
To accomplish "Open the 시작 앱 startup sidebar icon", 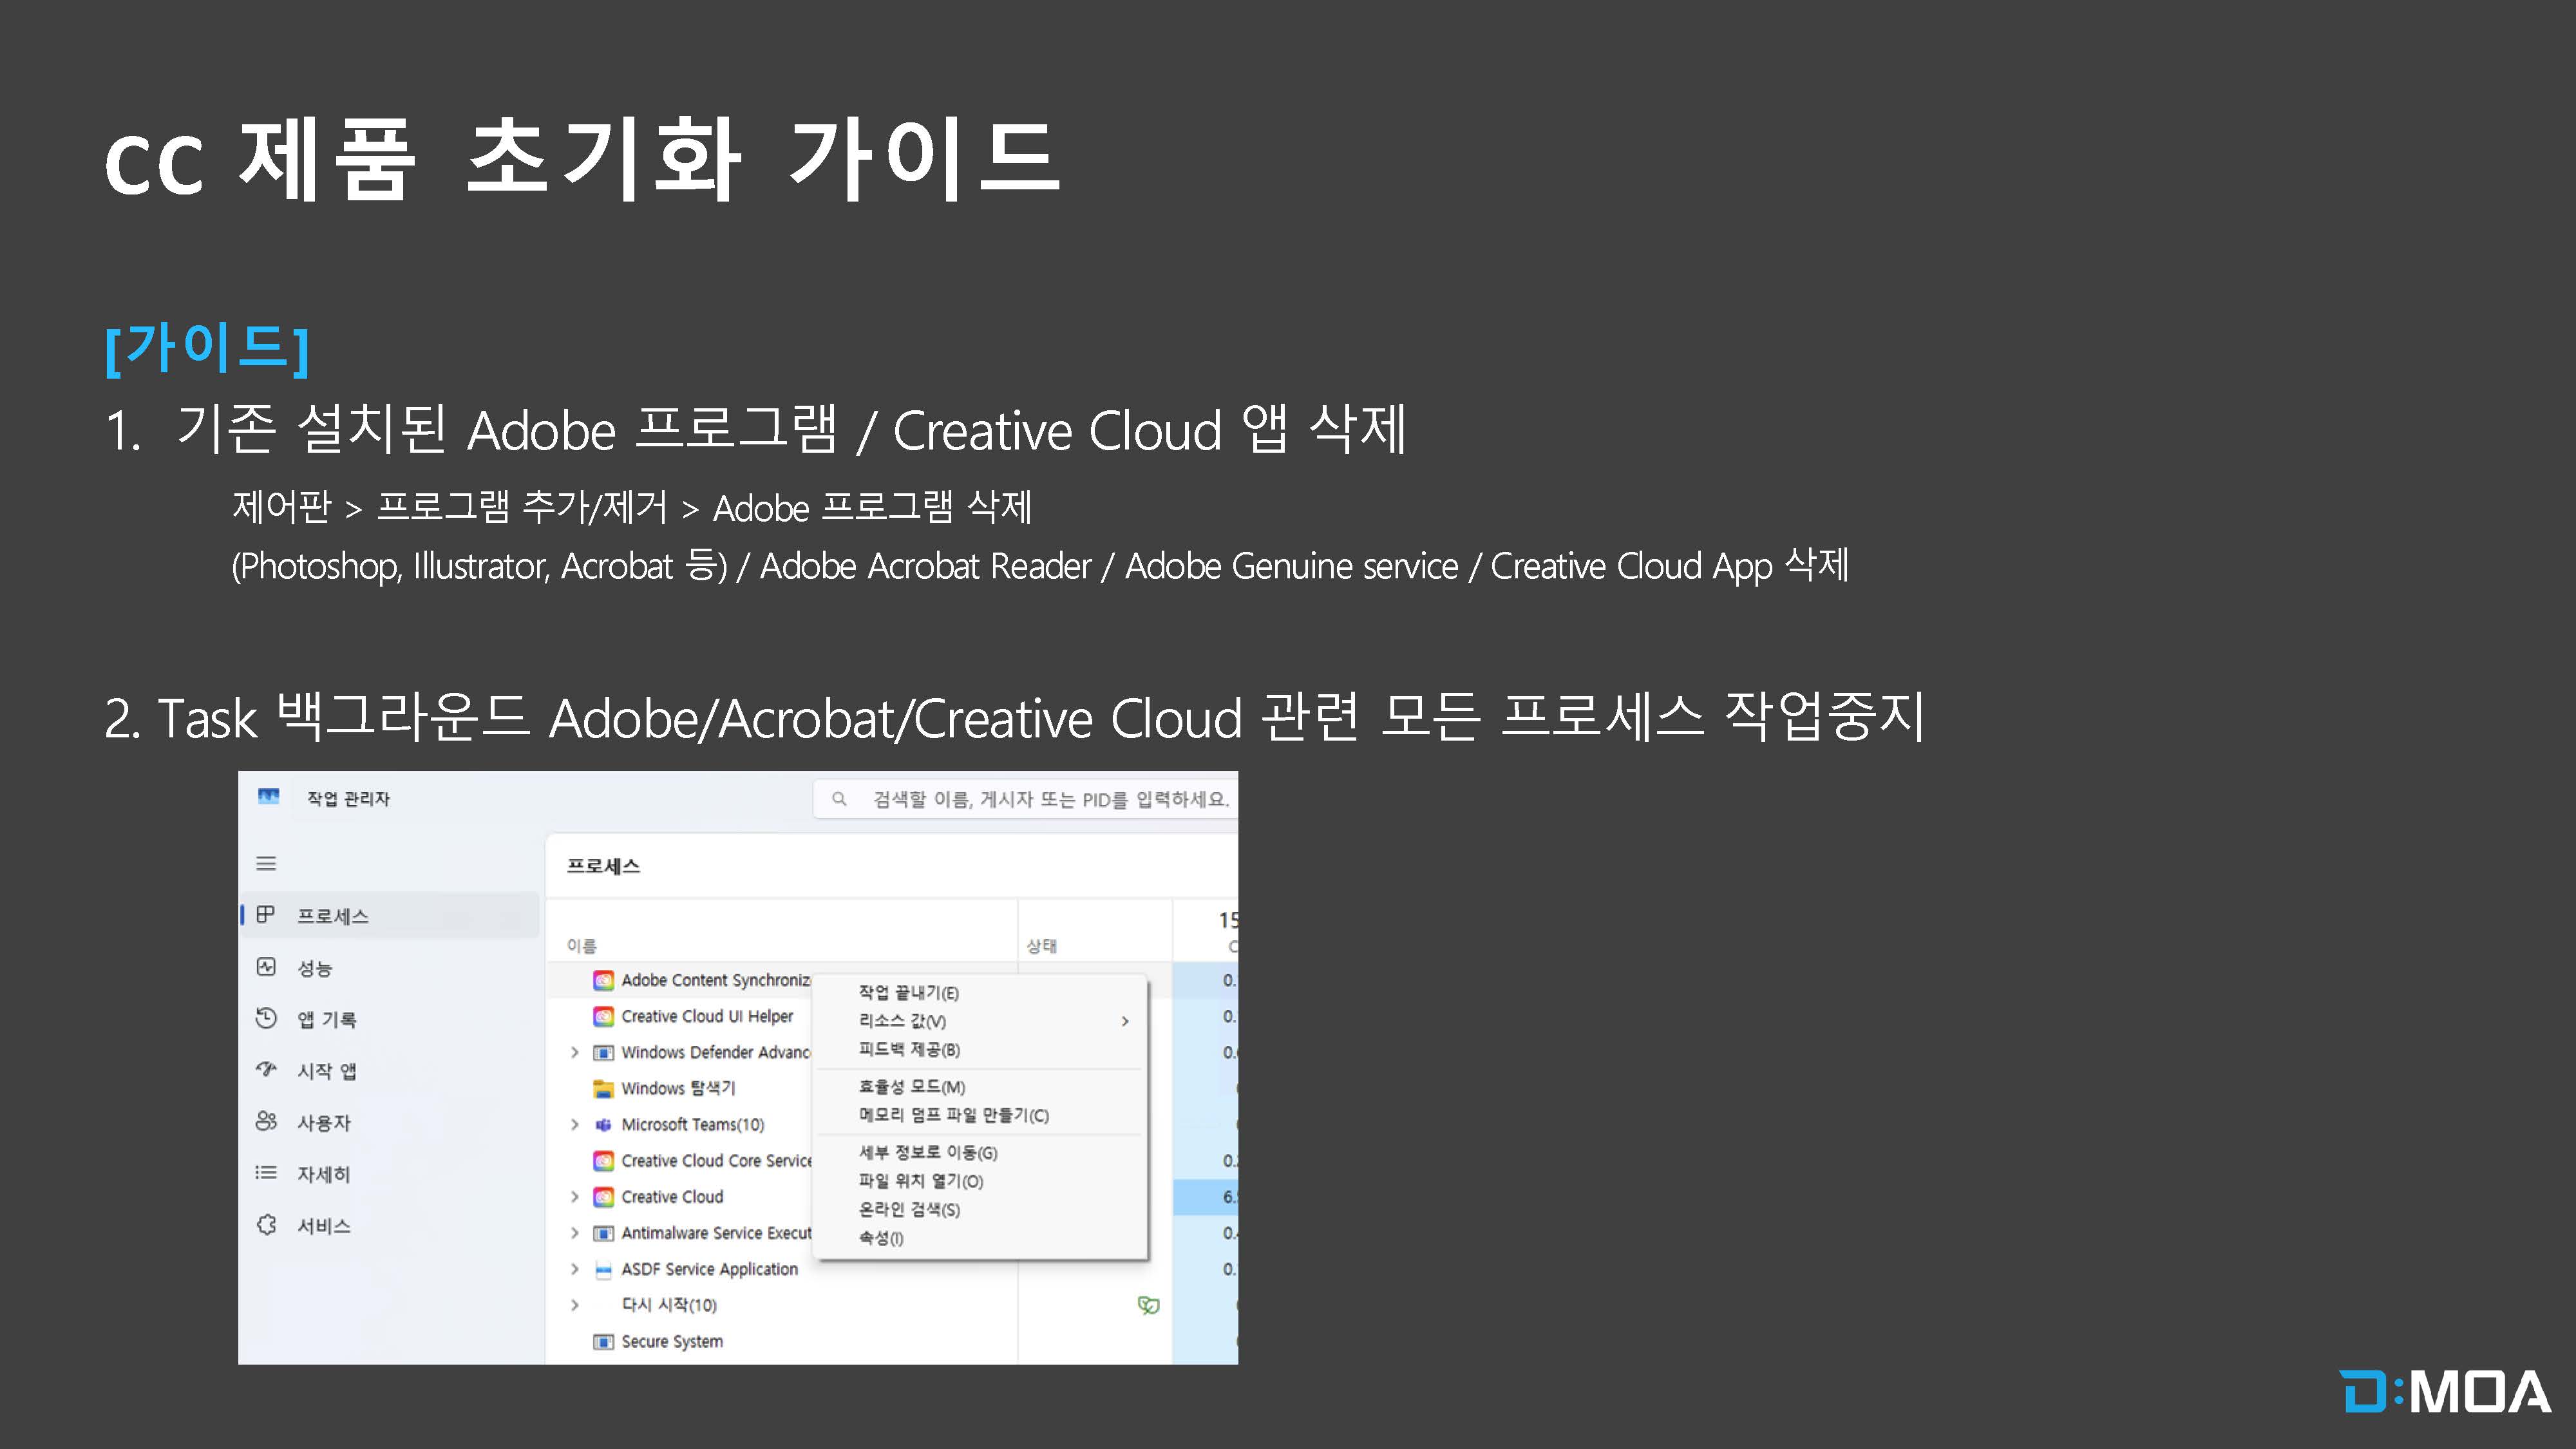I will click(266, 1069).
